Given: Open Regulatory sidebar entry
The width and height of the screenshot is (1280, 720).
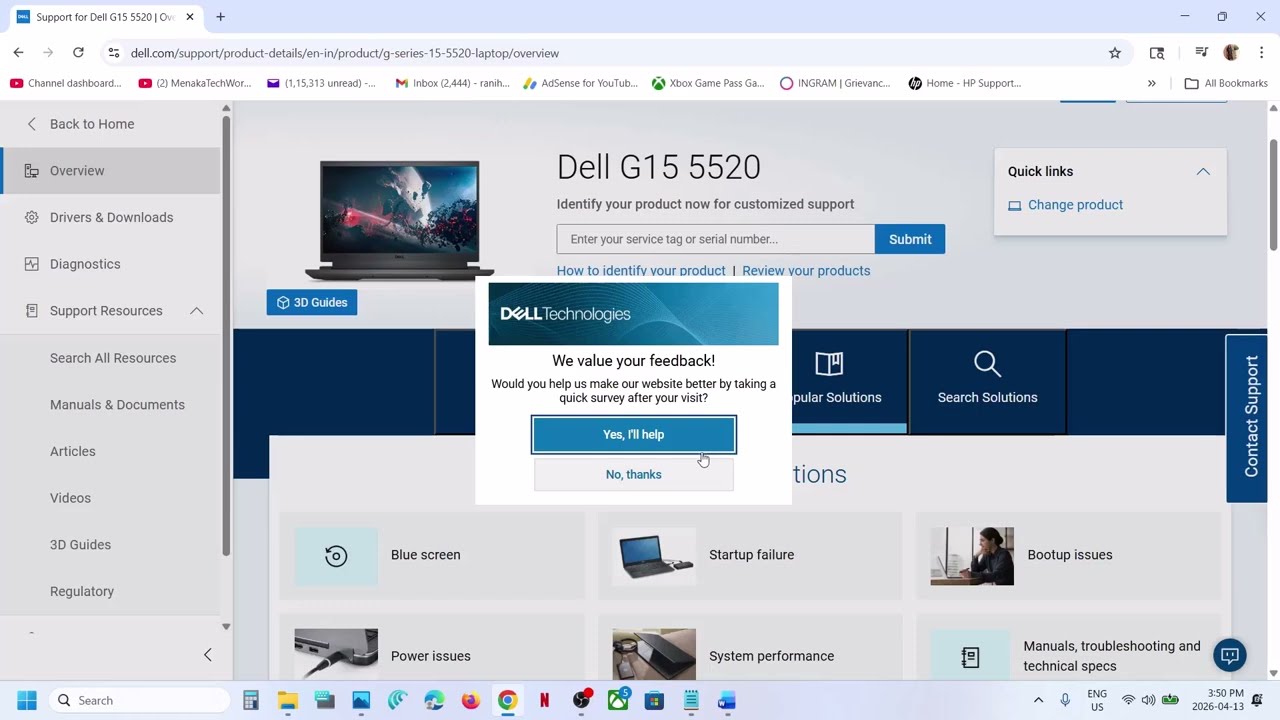Looking at the screenshot, I should pyautogui.click(x=82, y=591).
